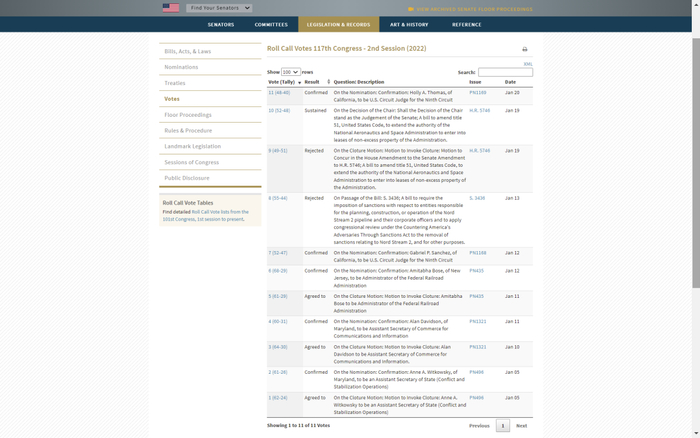
Task: Open PN1321 link in Jan 11 row
Action: [x=478, y=321]
